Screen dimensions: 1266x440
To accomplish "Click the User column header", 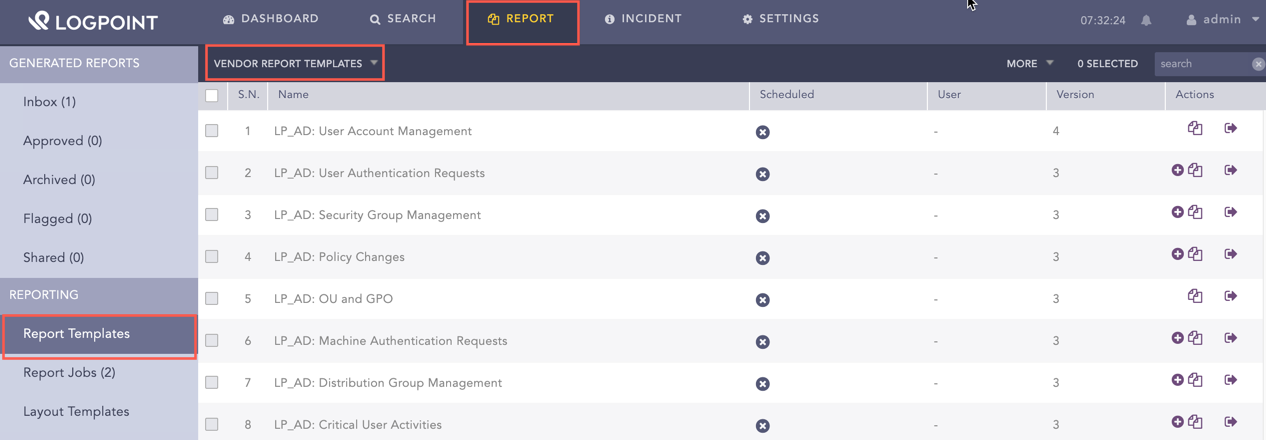I will click(949, 95).
